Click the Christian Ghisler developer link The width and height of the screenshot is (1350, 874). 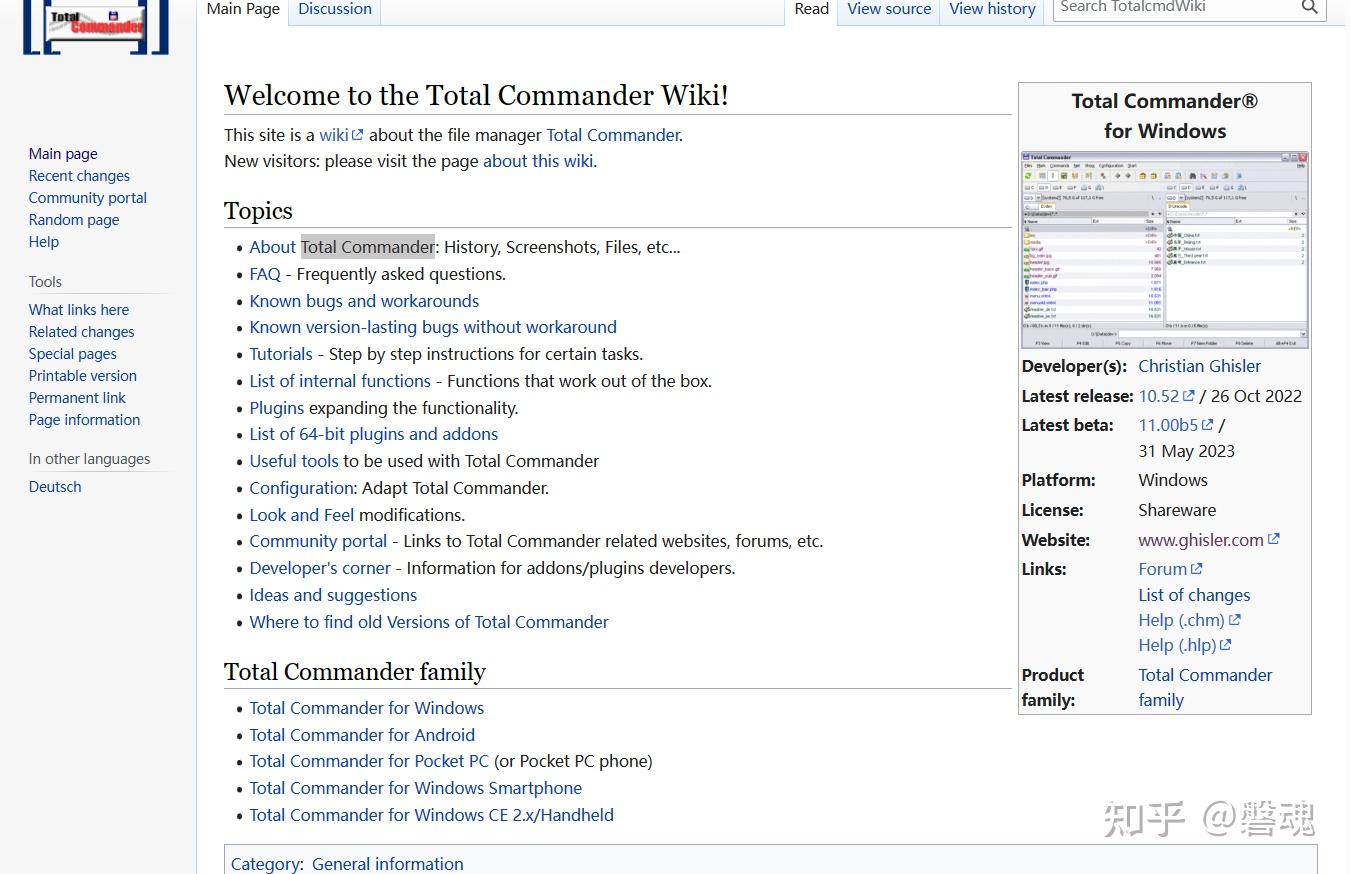coord(1199,365)
